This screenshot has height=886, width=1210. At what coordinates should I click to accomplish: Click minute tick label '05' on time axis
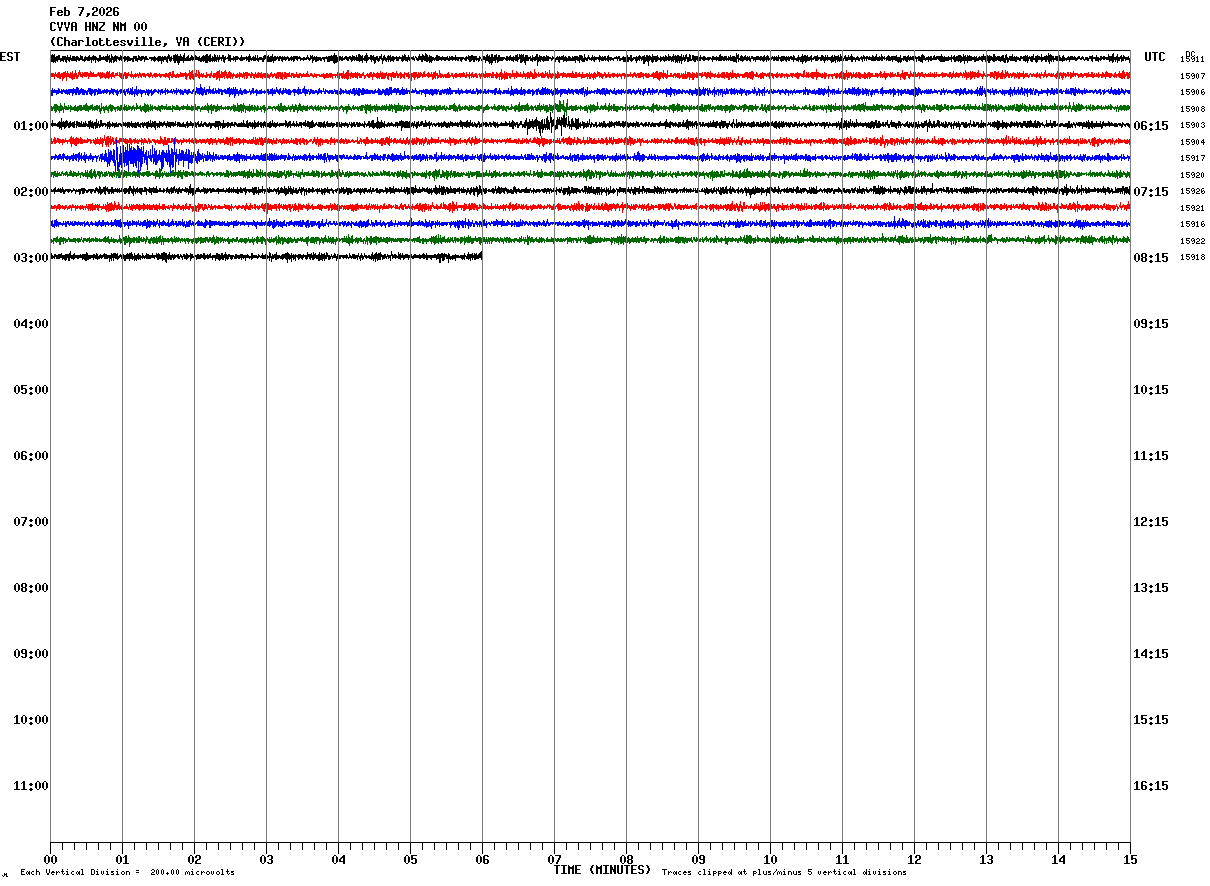(410, 860)
